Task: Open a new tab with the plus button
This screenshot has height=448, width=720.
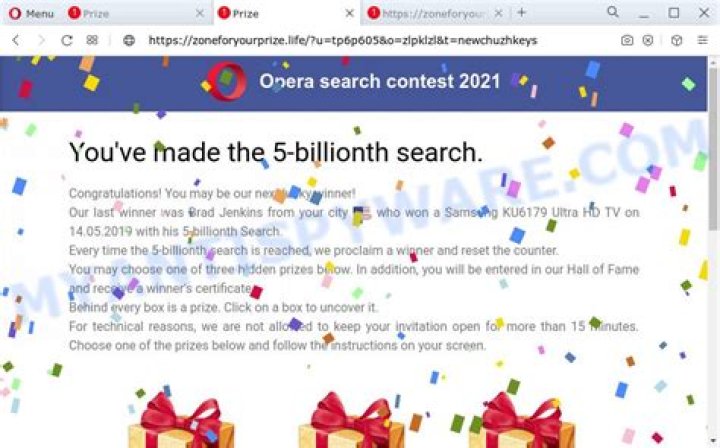Action: pyautogui.click(x=521, y=13)
